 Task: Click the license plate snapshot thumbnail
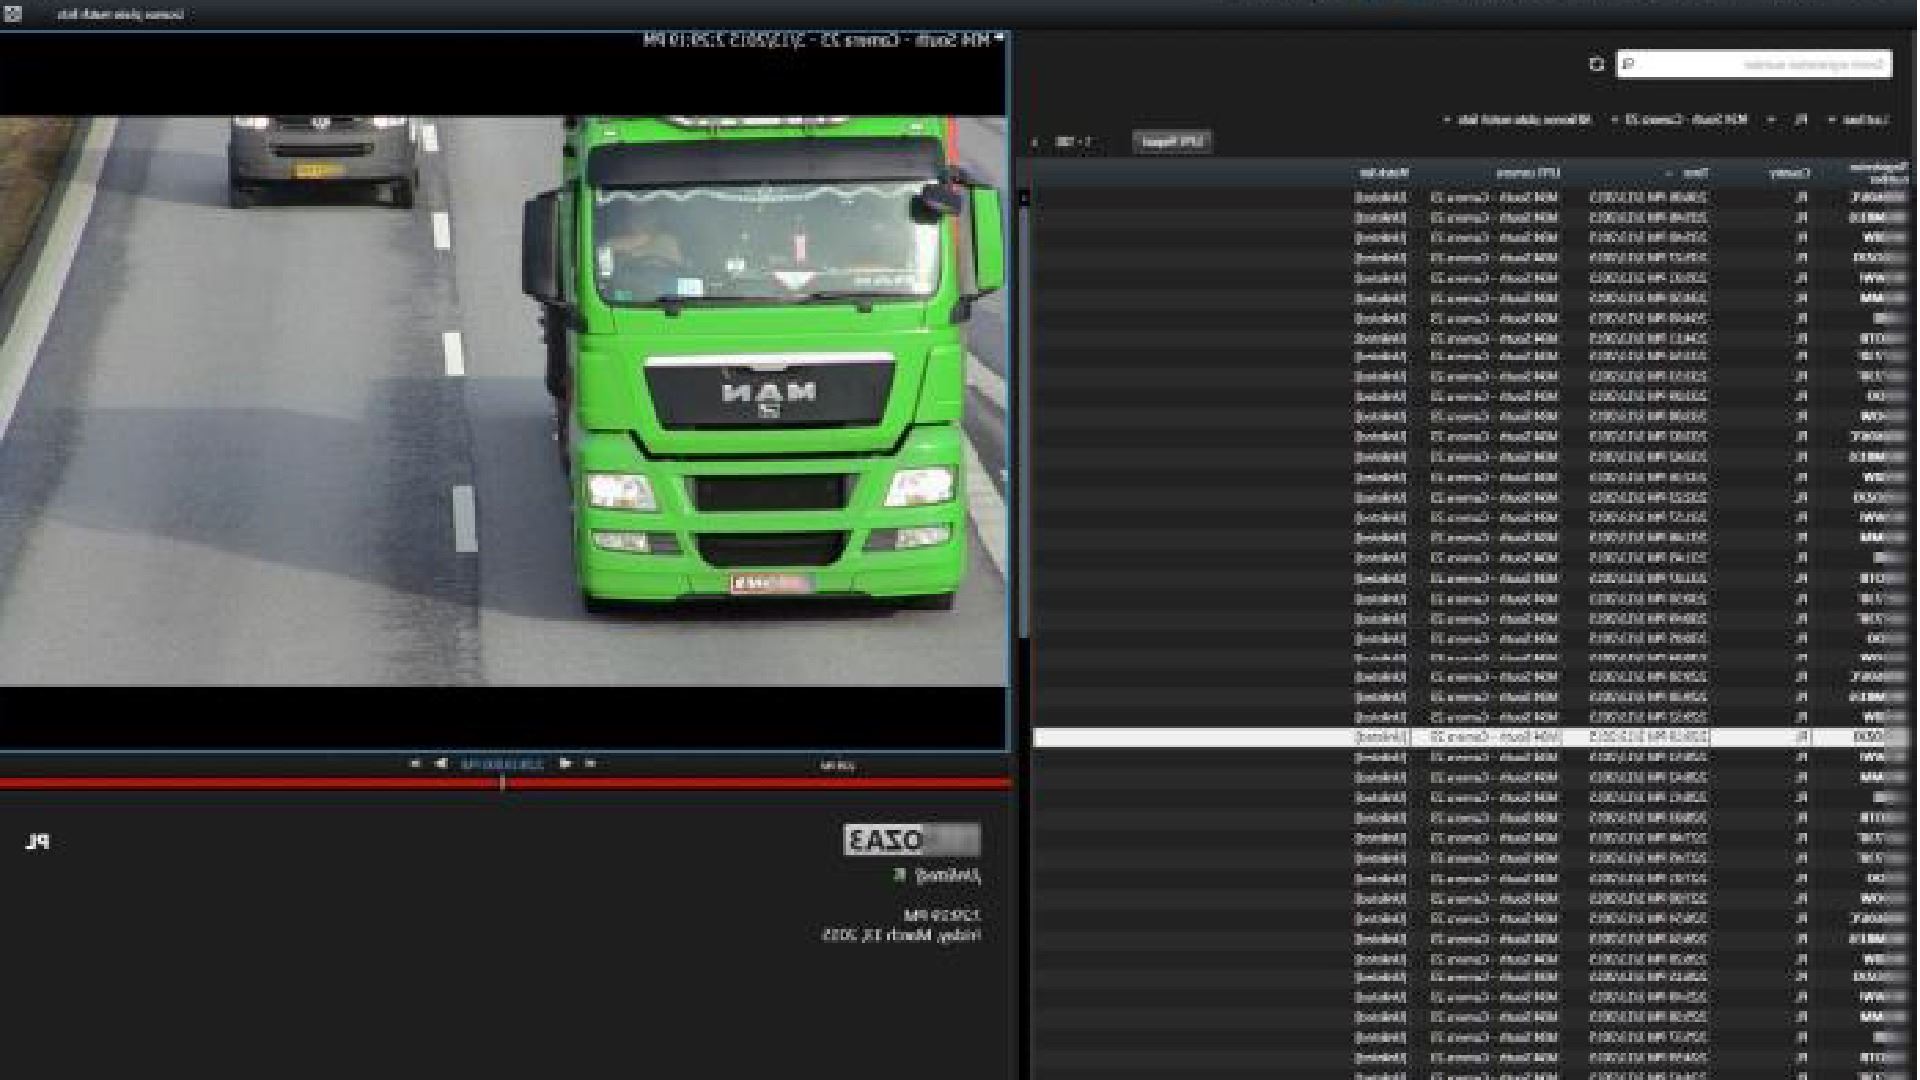[912, 840]
